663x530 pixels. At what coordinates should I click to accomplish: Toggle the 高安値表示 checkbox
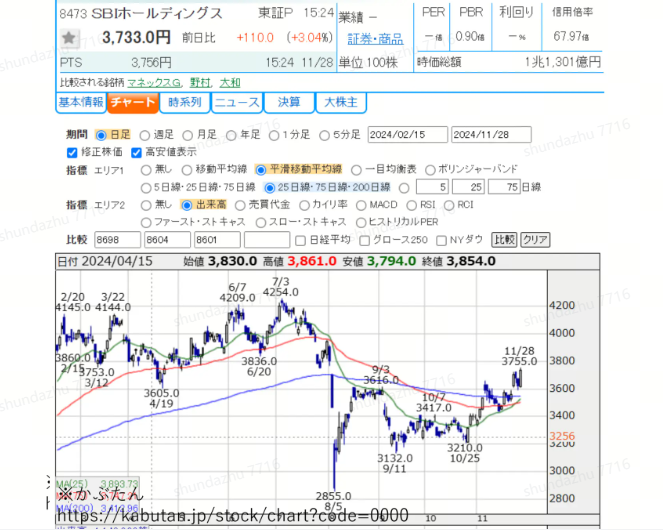(x=136, y=153)
